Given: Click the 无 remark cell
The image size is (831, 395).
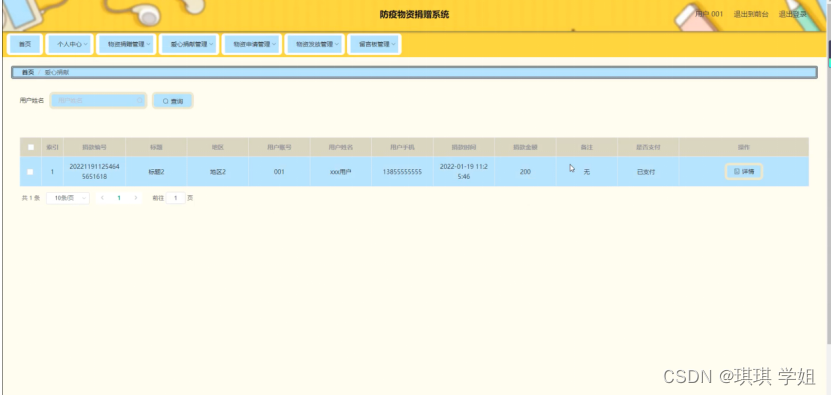Looking at the screenshot, I should tap(587, 172).
